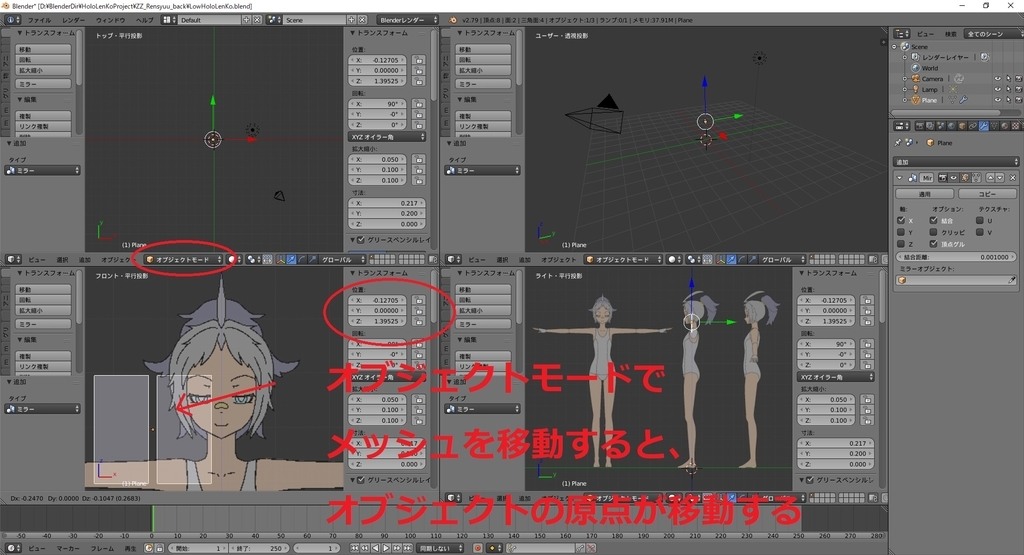
Task: Toggle the Mirror X axis checkbox
Action: click(901, 220)
